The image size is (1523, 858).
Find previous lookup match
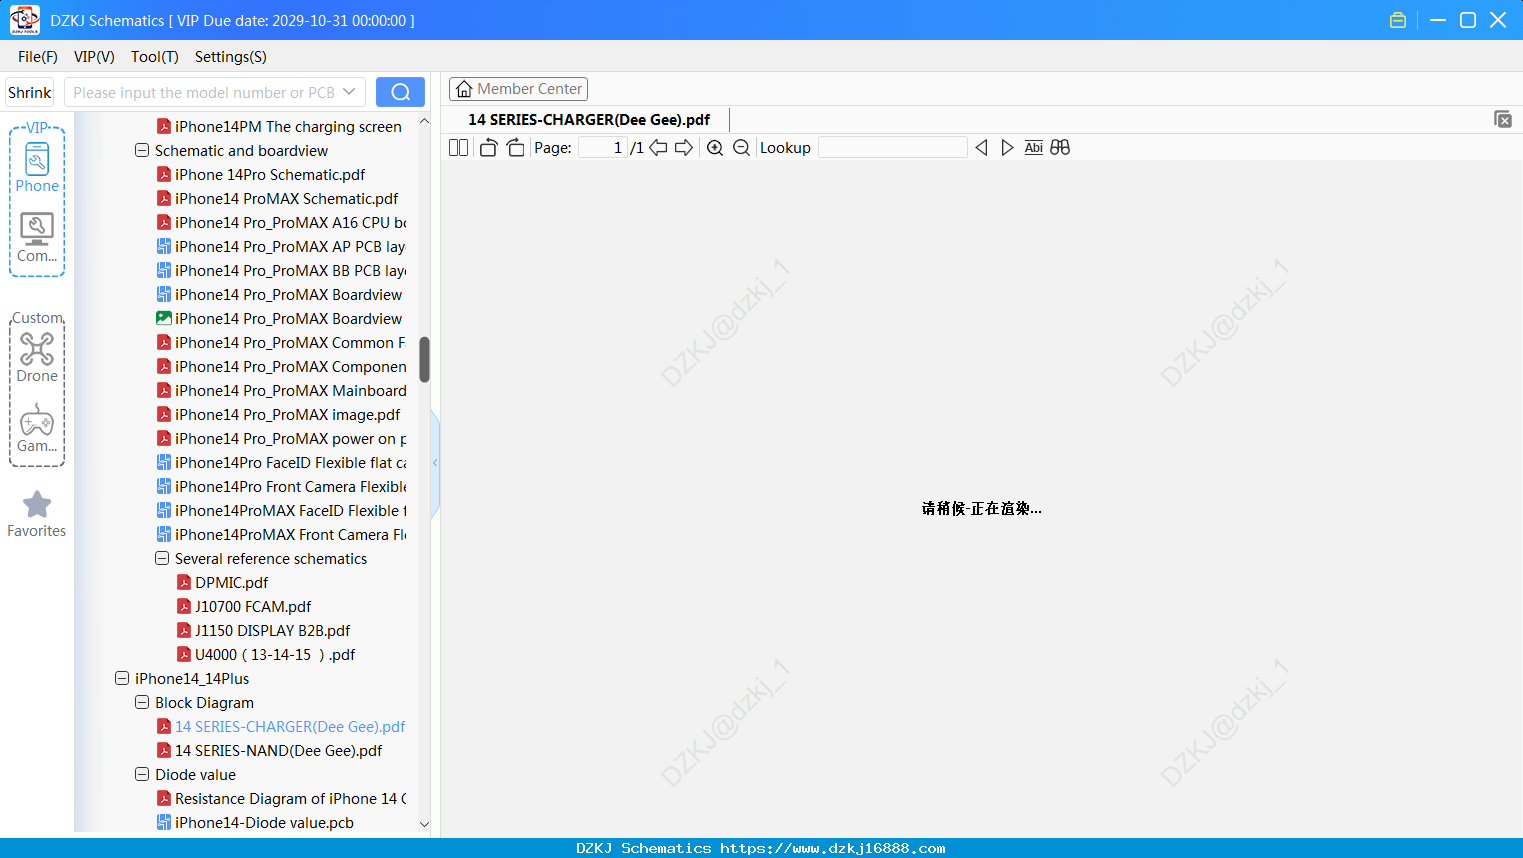click(981, 148)
